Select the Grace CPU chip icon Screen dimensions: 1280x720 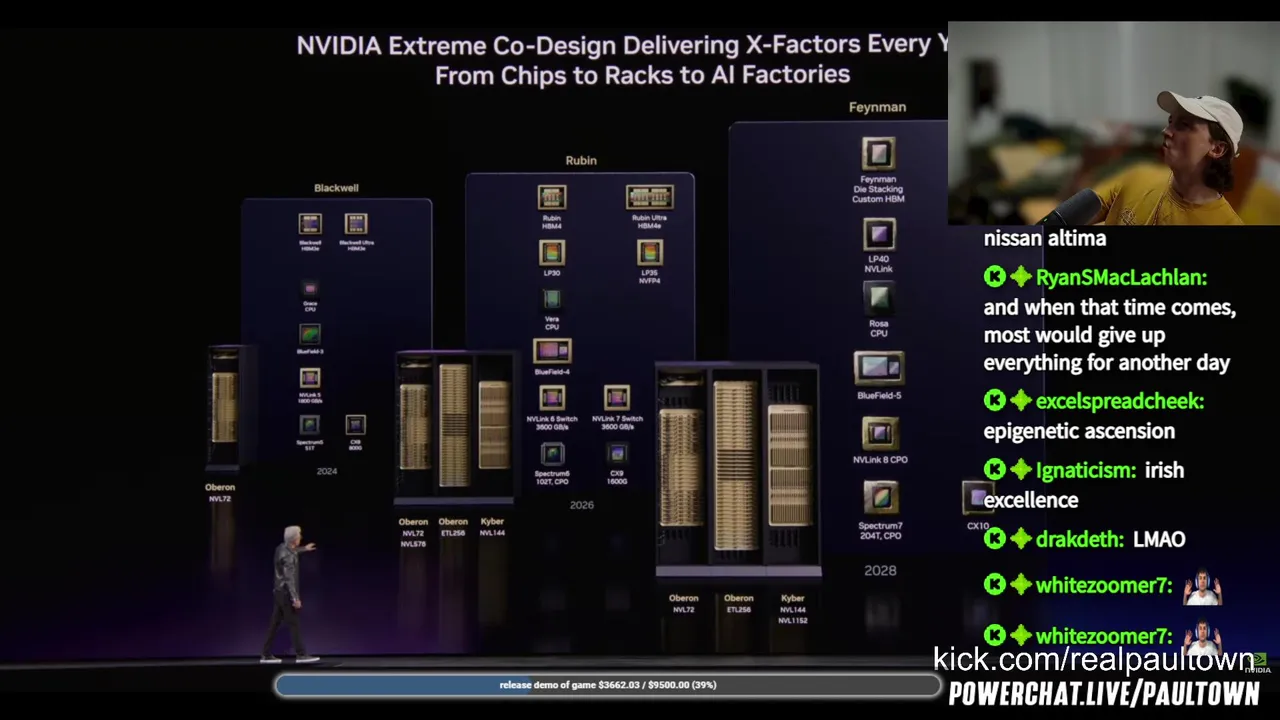point(310,289)
